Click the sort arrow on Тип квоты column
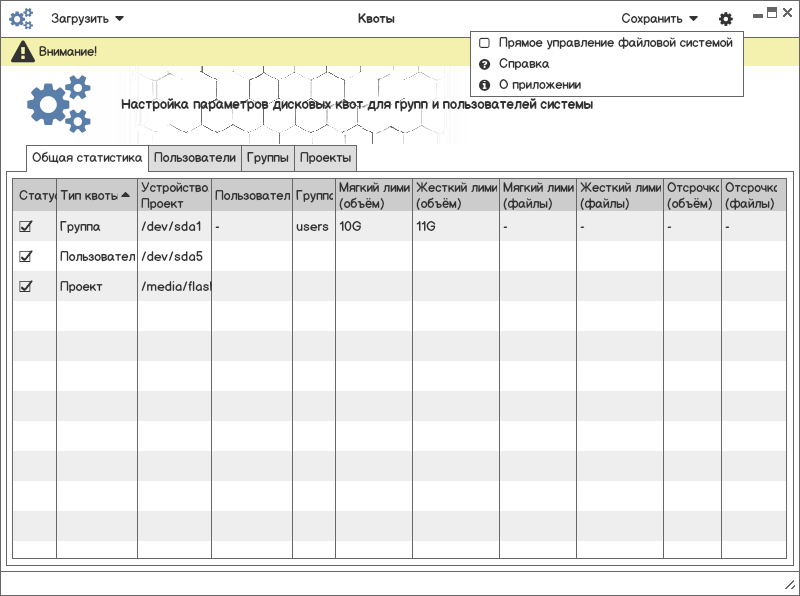 tap(126, 195)
